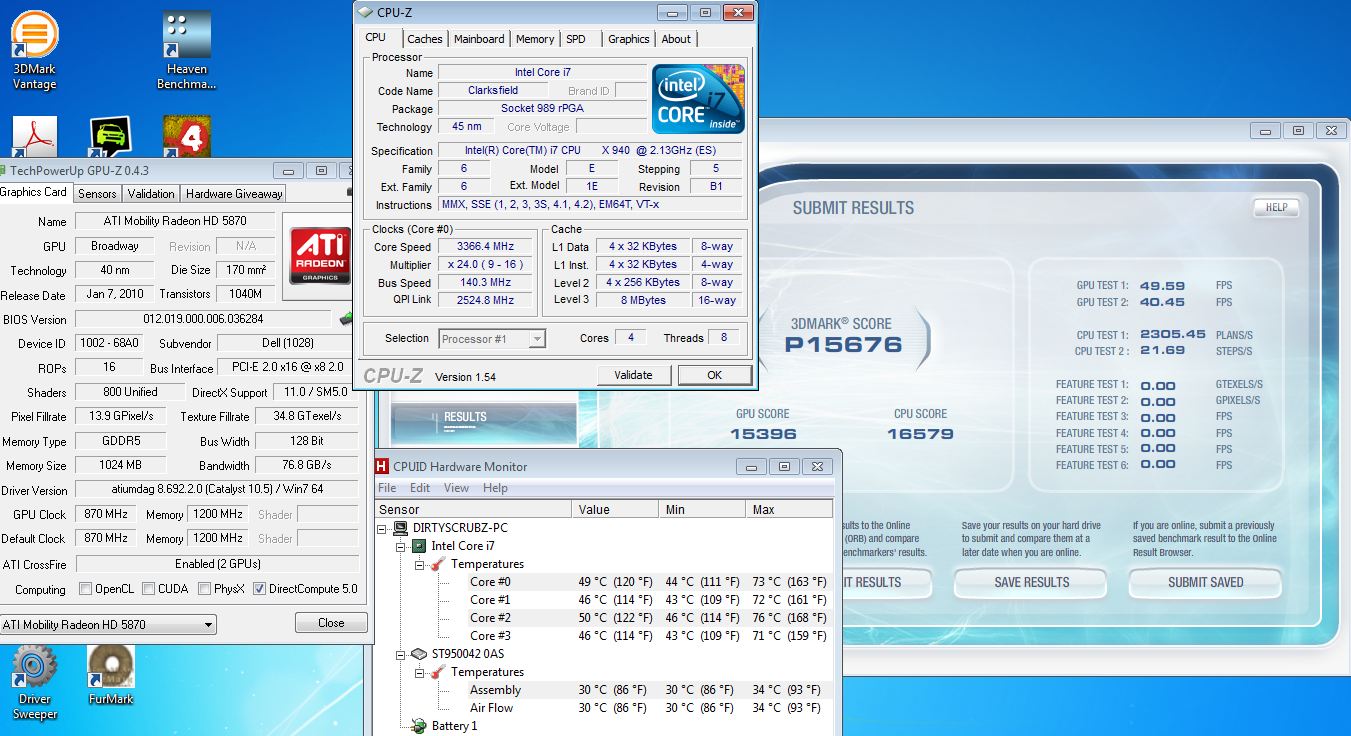Image resolution: width=1351 pixels, height=736 pixels.
Task: Open the GPU selector dropdown in GPU-Z
Action: (x=108, y=624)
